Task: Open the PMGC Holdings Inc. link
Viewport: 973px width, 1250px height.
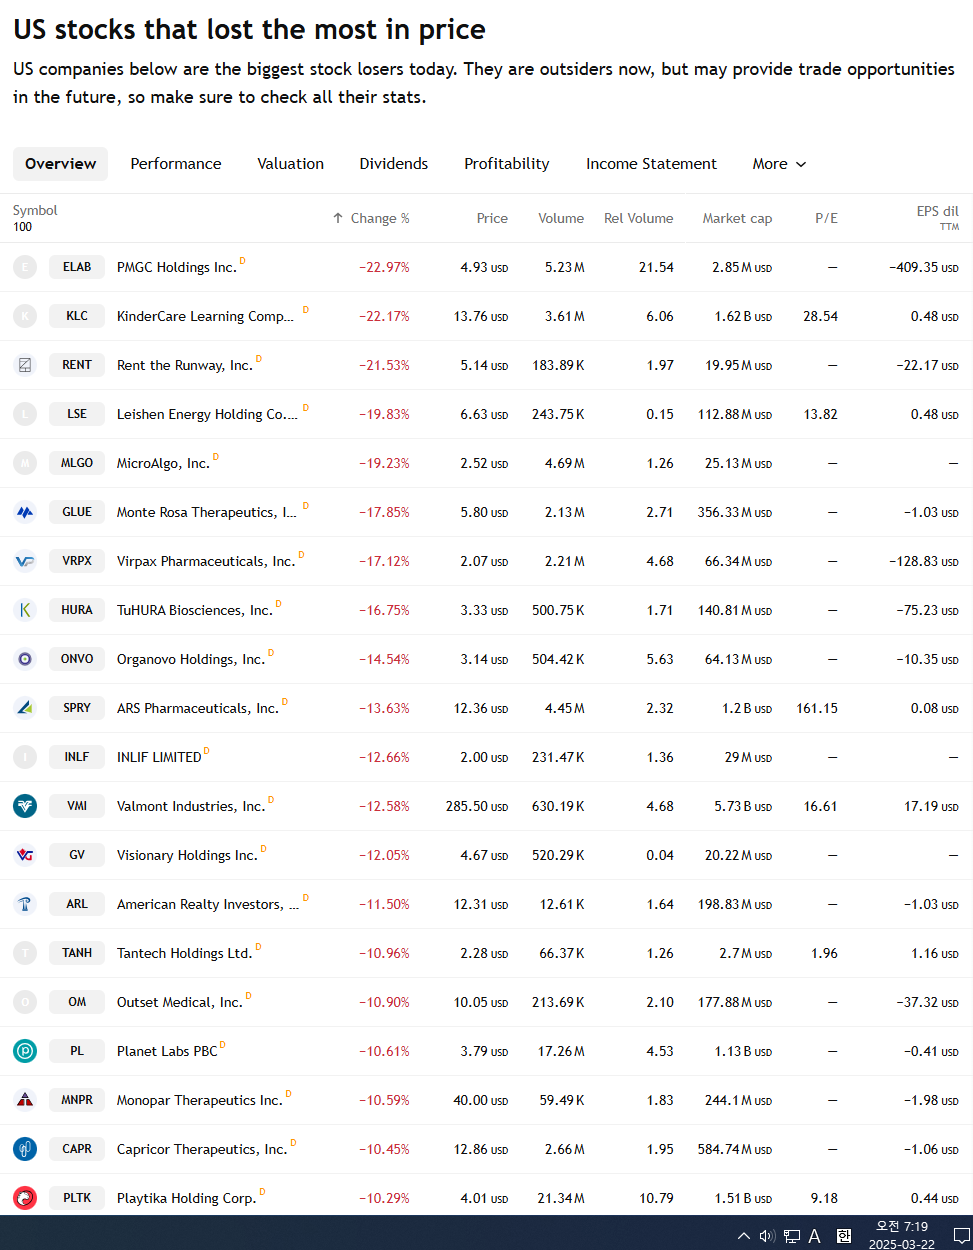Action: [177, 267]
